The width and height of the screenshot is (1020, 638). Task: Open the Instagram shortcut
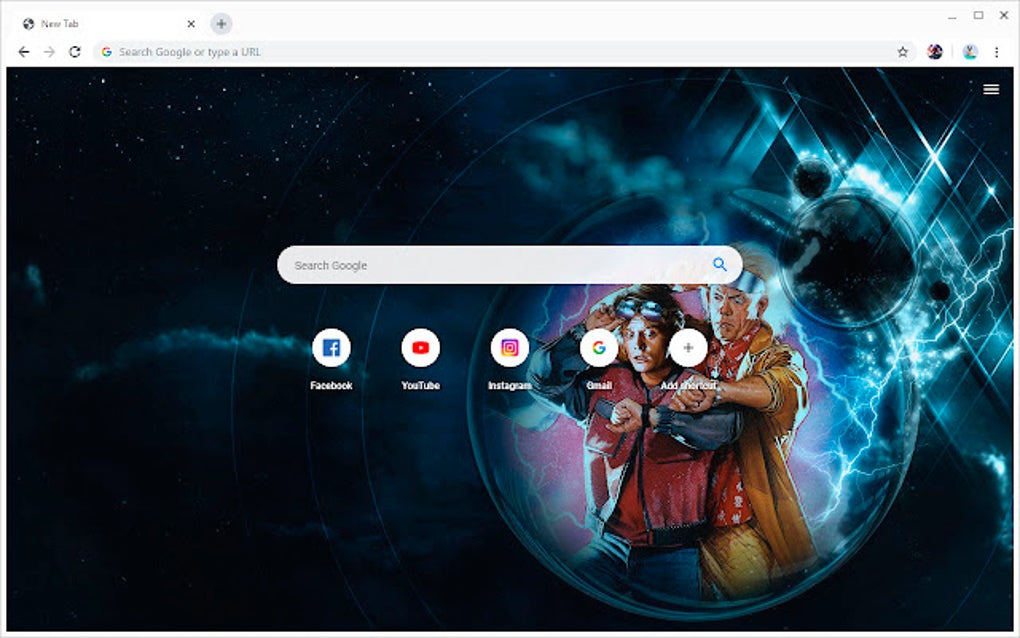coord(509,348)
